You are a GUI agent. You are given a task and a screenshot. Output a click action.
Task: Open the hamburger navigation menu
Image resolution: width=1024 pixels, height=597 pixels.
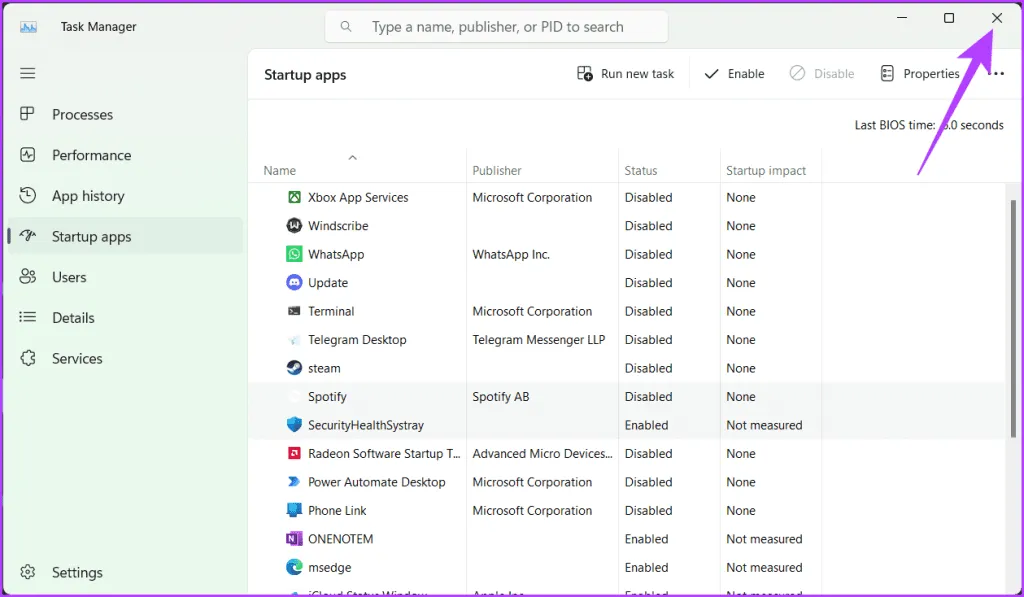[x=28, y=73]
